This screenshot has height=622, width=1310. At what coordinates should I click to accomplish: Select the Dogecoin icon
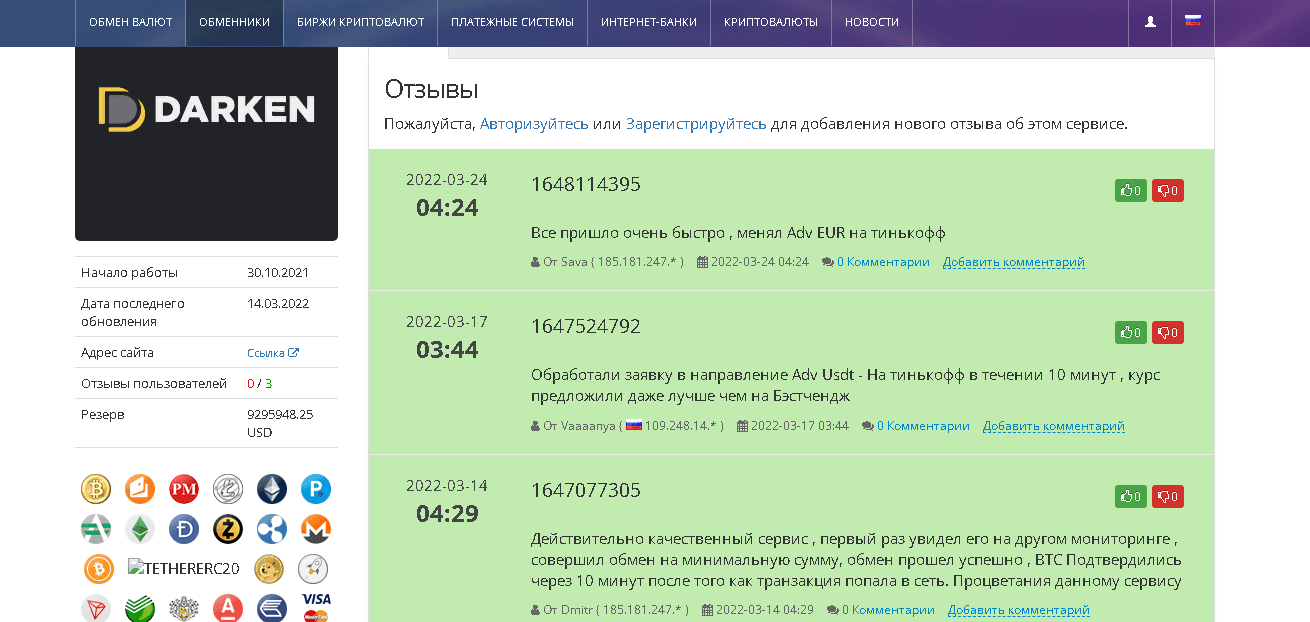point(270,569)
